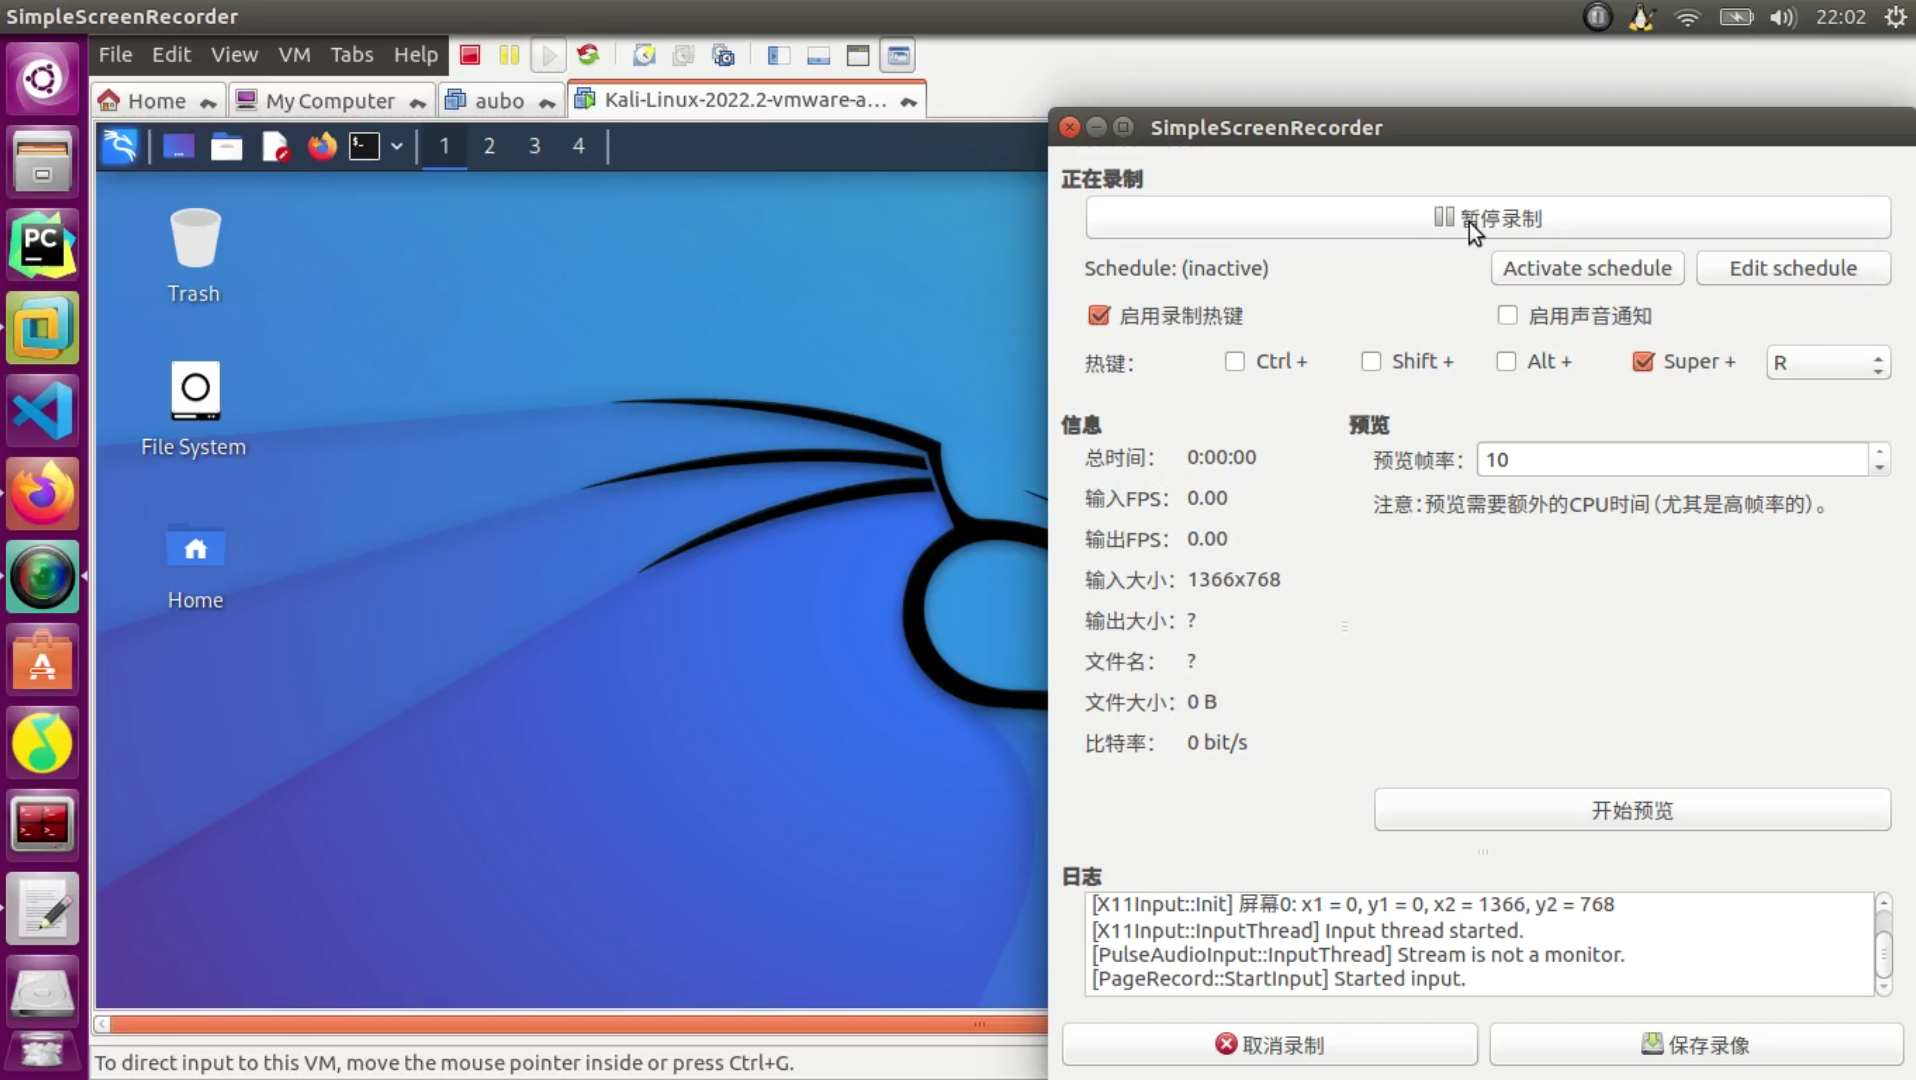
Task: Open the Kali panel file manager icon
Action: pos(227,146)
